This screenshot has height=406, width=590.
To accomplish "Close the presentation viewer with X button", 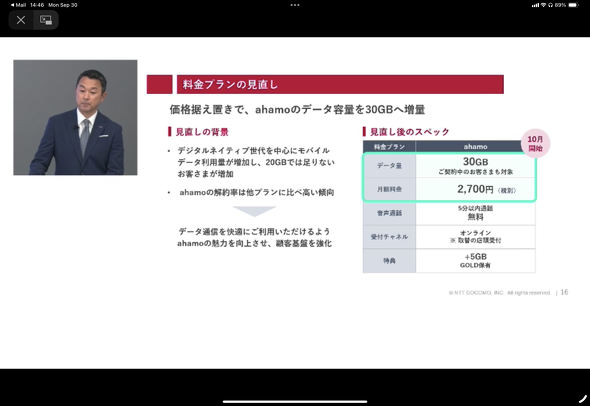I will click(x=21, y=20).
